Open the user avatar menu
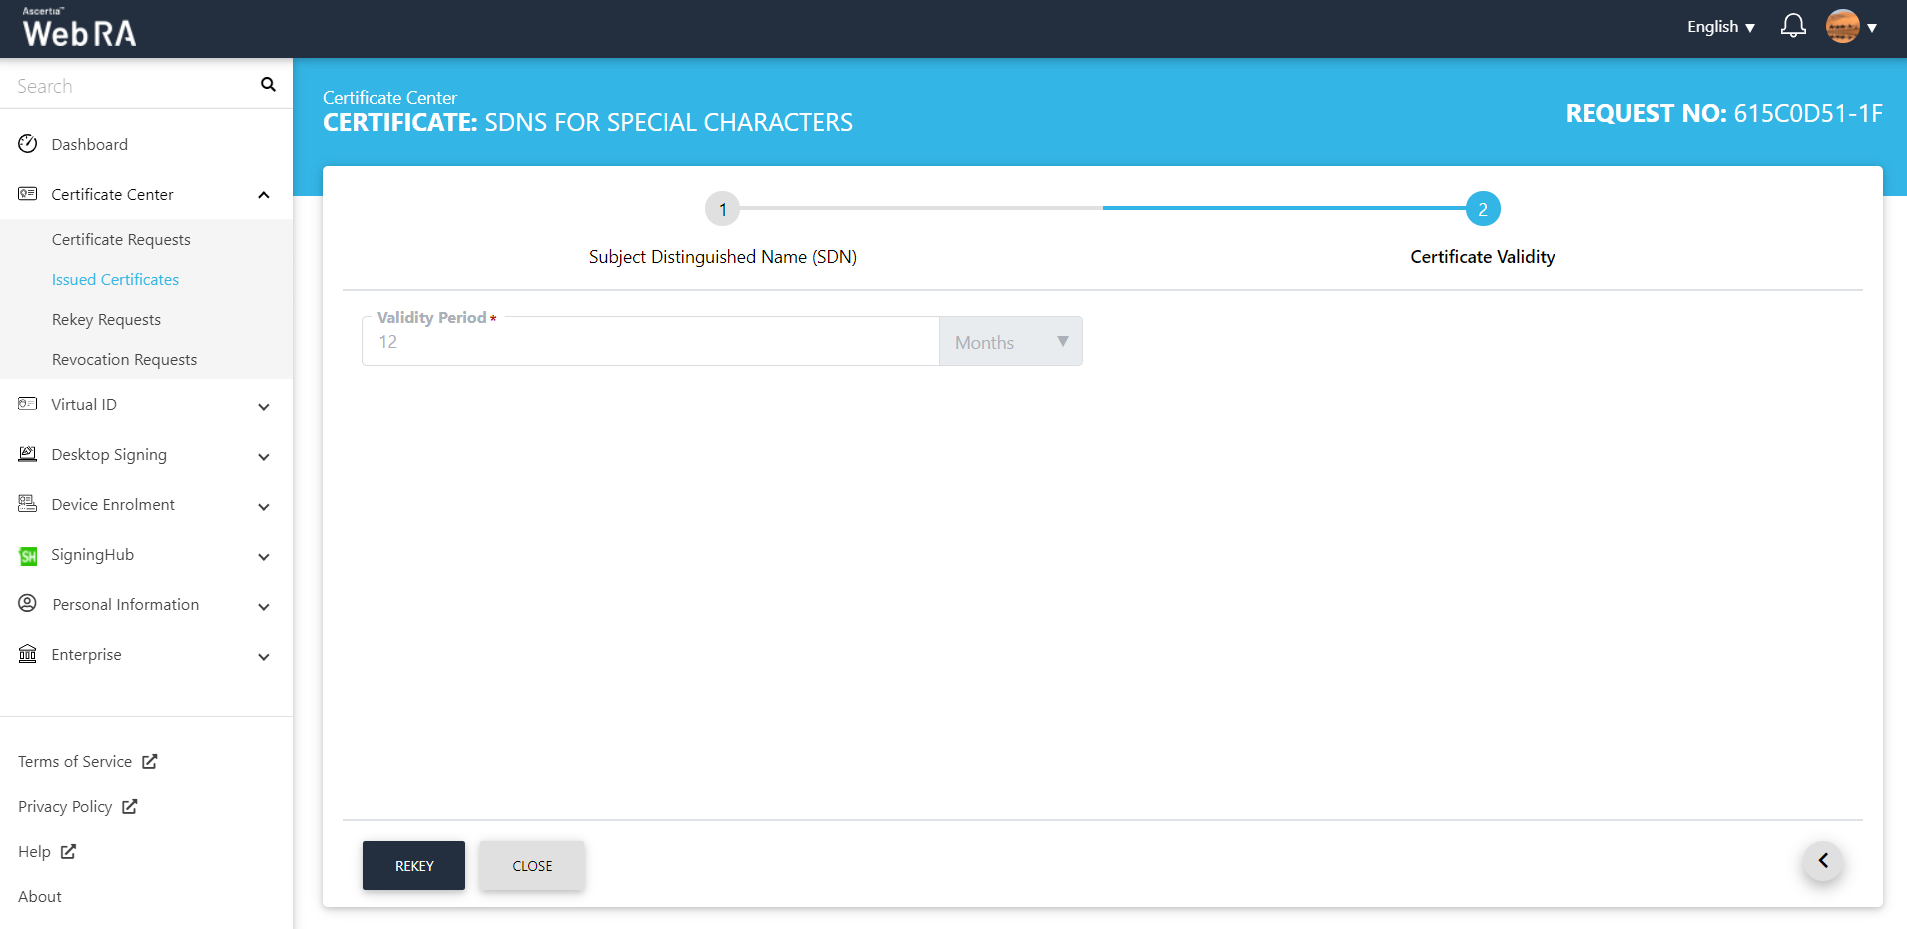 (1850, 27)
